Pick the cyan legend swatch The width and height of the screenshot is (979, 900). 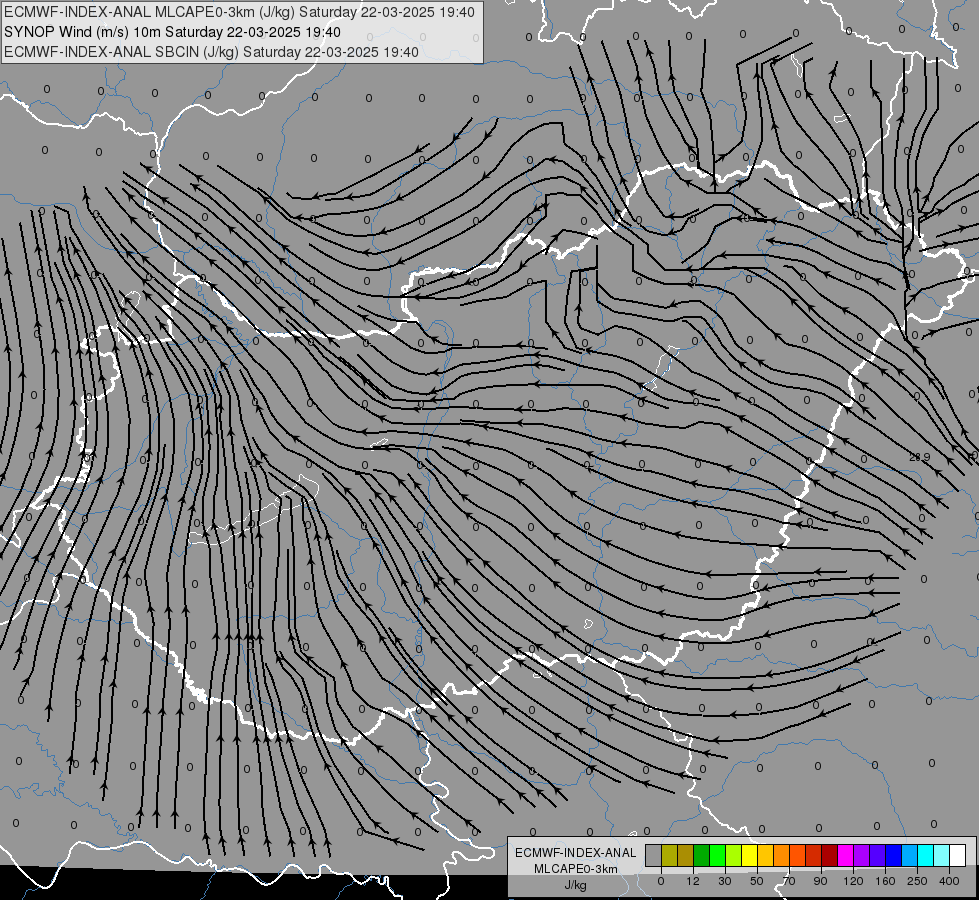point(925,855)
